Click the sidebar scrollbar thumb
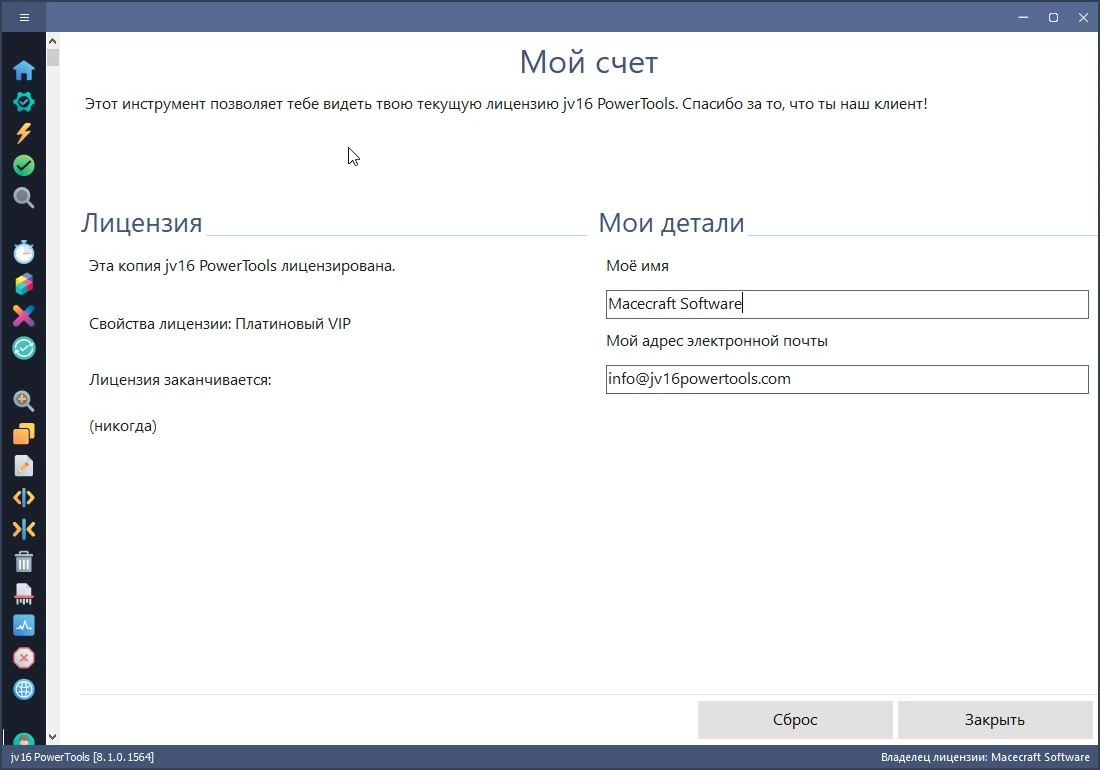Image resolution: width=1100 pixels, height=770 pixels. [x=53, y=58]
